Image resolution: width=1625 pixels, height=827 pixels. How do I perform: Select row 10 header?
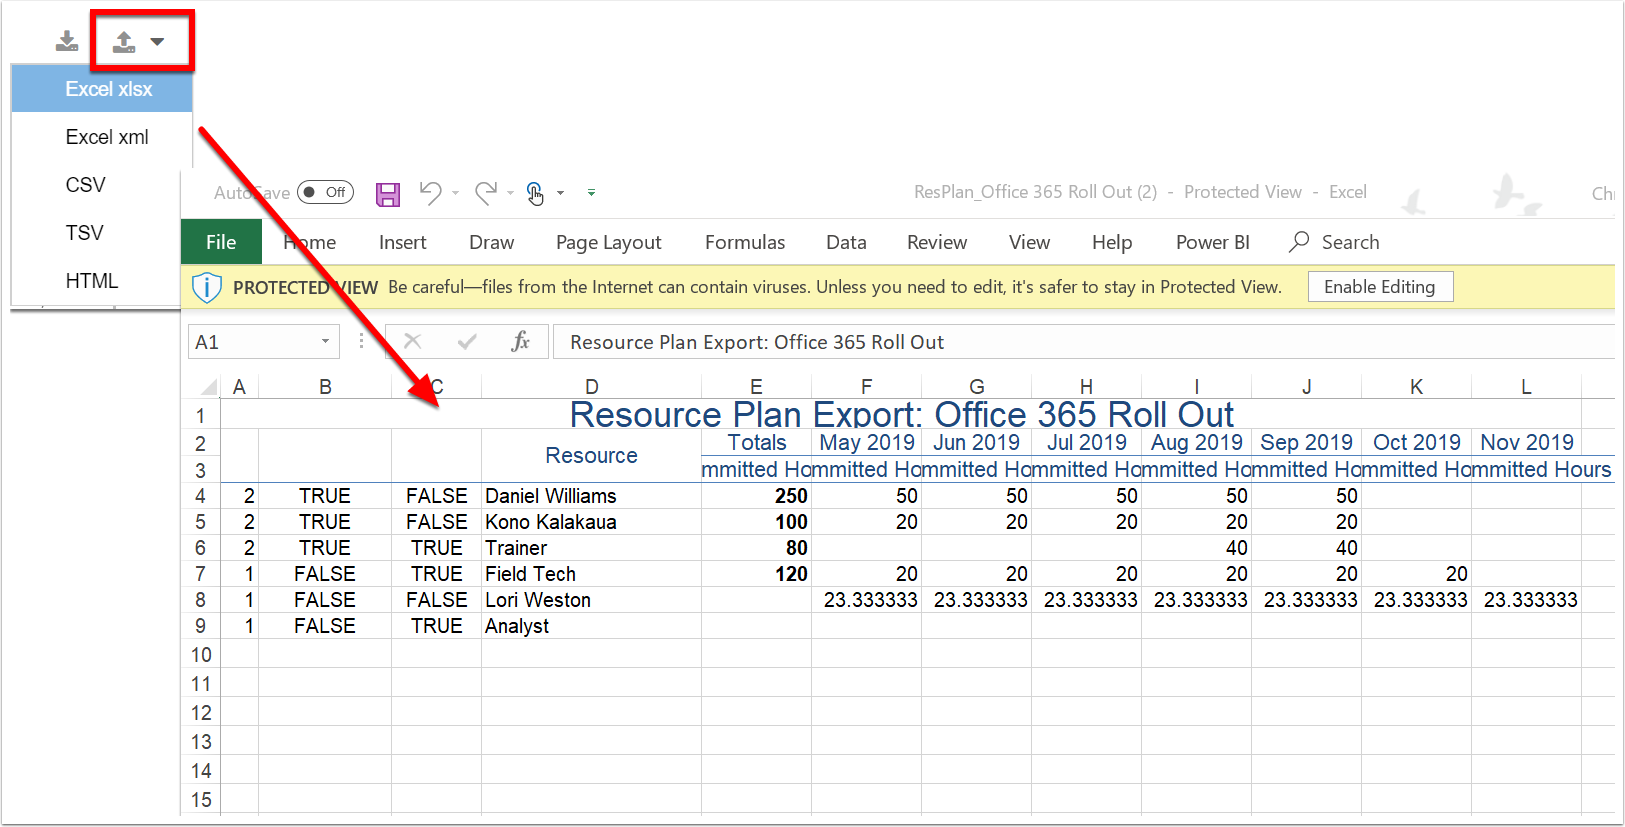click(200, 655)
